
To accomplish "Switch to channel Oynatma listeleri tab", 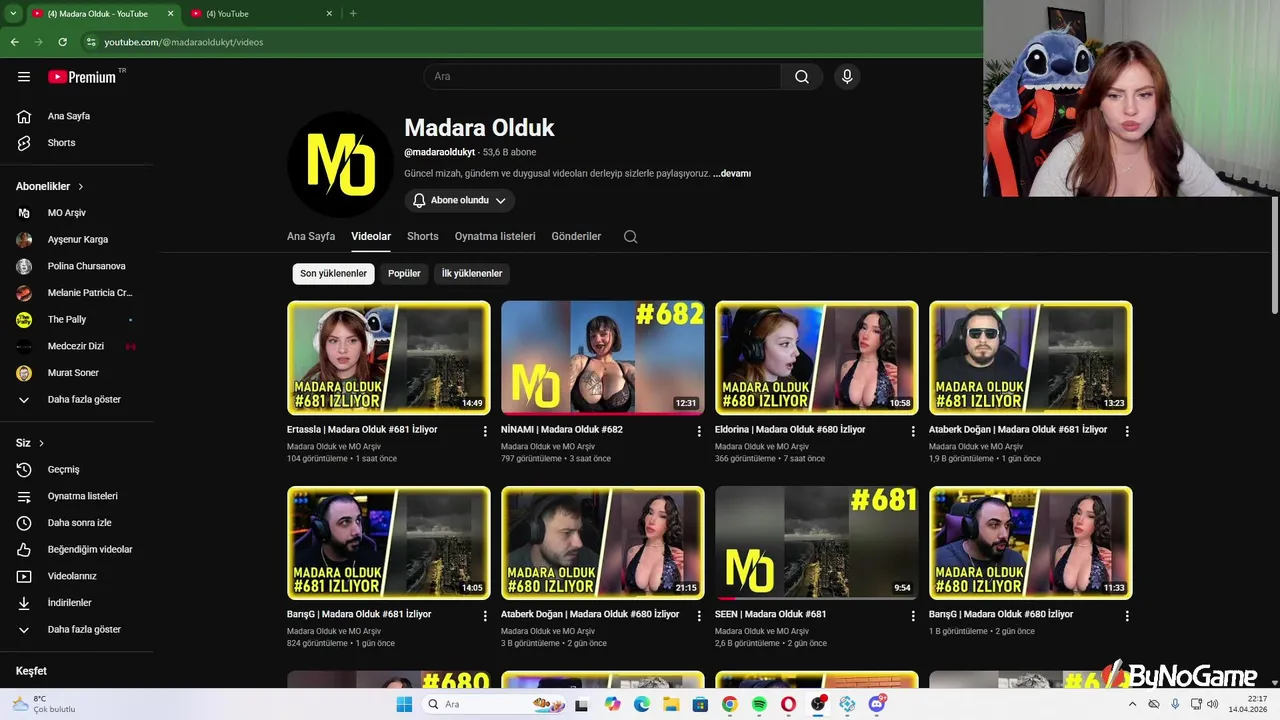I will click(x=495, y=237).
